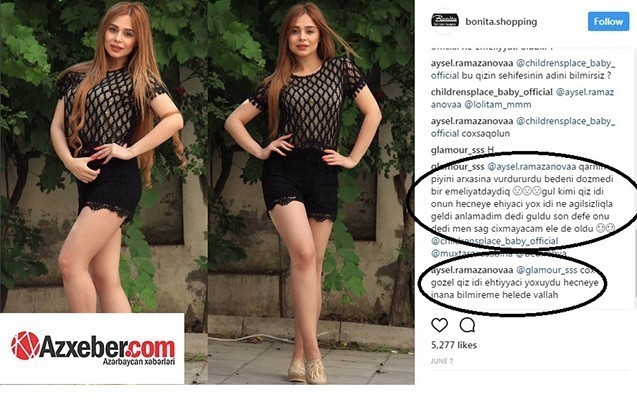The image size is (637, 400).
Task: Open the left photo of the post
Action: (104, 156)
